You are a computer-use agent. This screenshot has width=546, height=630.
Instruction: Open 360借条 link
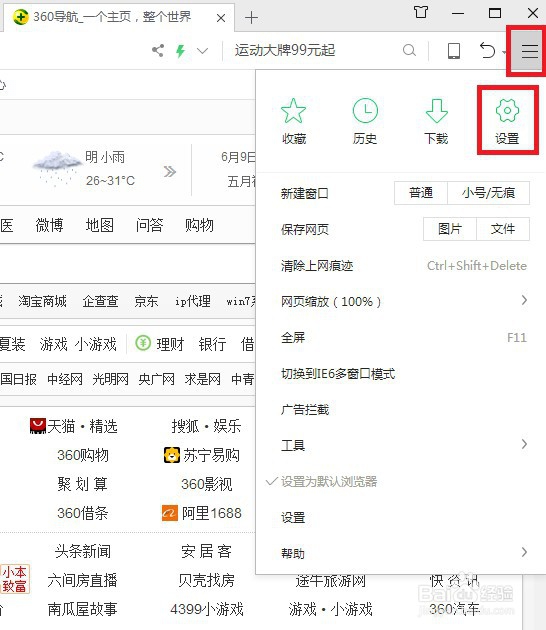pyautogui.click(x=83, y=513)
